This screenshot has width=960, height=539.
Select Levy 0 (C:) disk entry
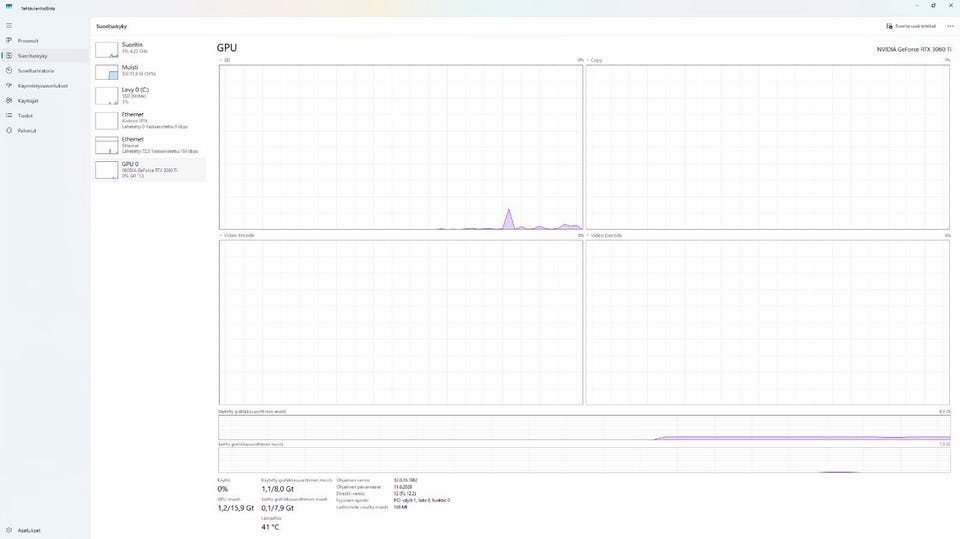(149, 96)
